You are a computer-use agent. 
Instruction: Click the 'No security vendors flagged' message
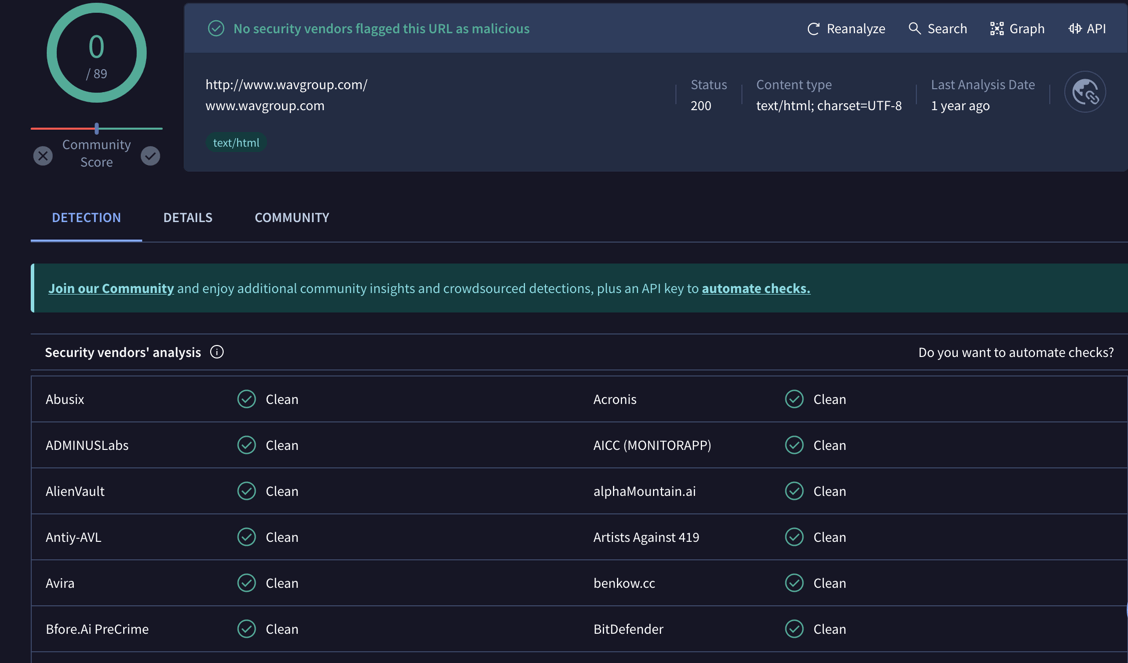381,29
